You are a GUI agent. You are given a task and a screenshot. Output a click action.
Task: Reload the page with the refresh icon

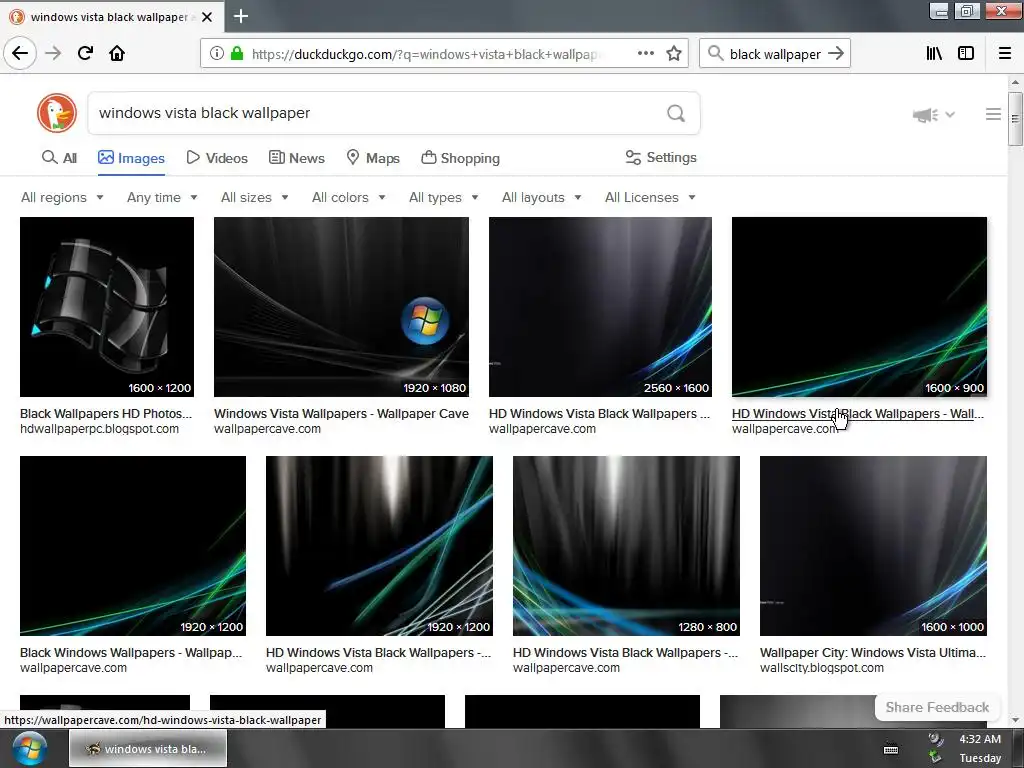pyautogui.click(x=85, y=53)
